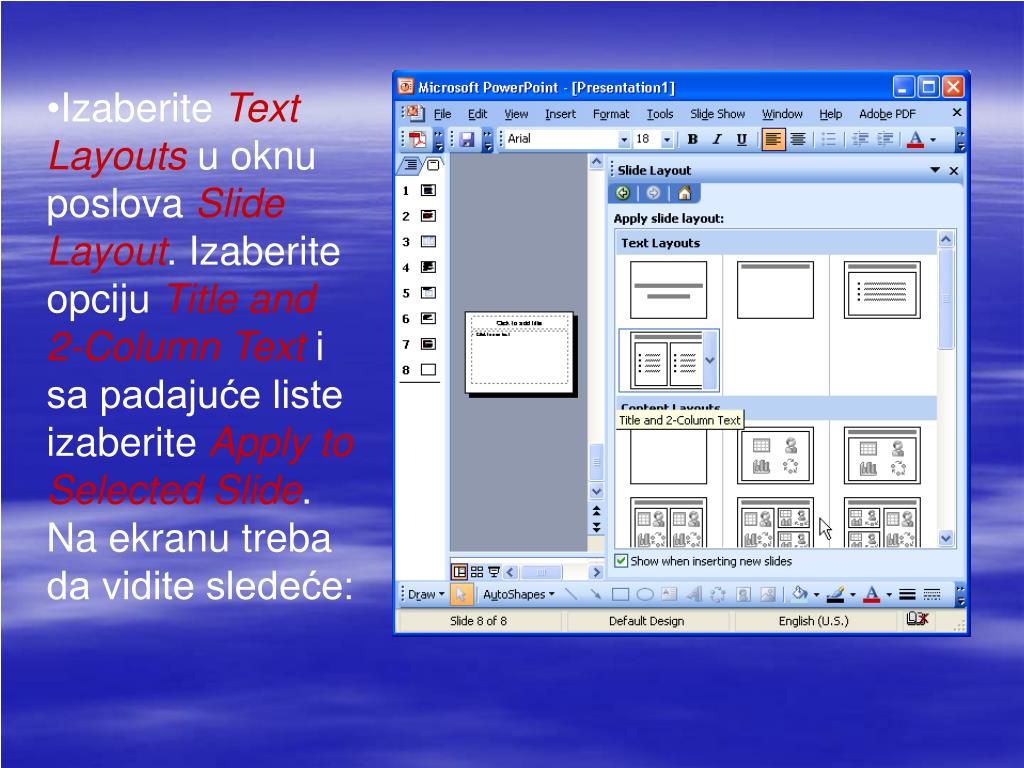Screen dimensions: 1024x768
Task: Select the Title Only layout thumbnail
Action: point(775,290)
